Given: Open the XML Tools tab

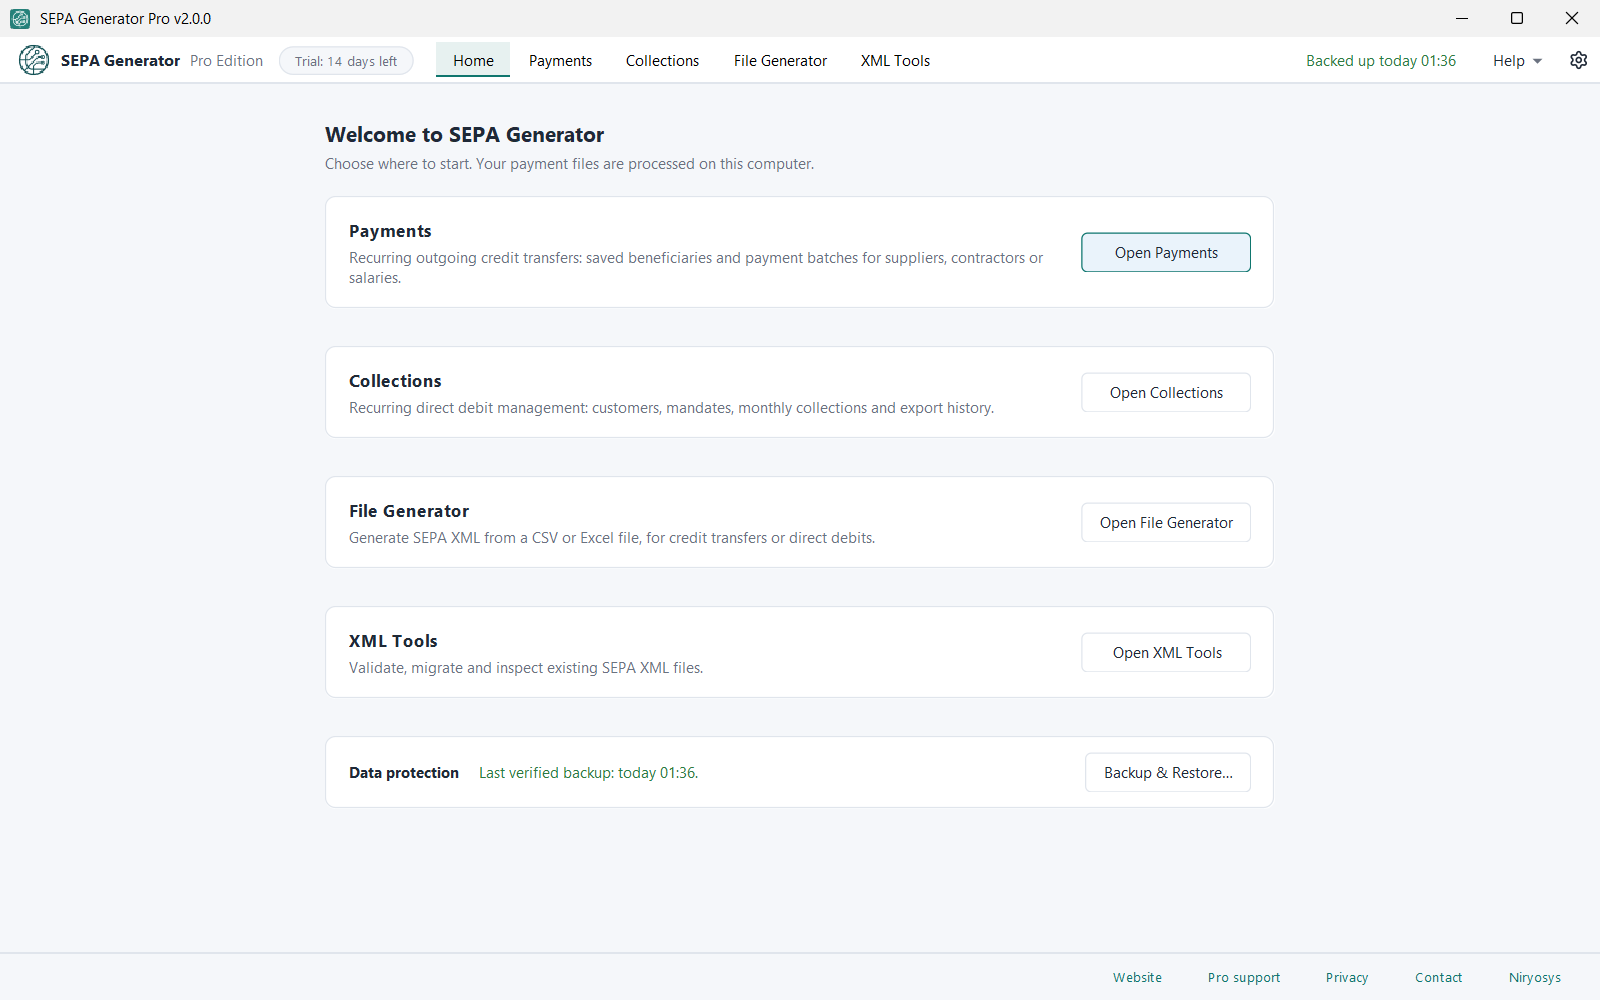Looking at the screenshot, I should pos(895,60).
